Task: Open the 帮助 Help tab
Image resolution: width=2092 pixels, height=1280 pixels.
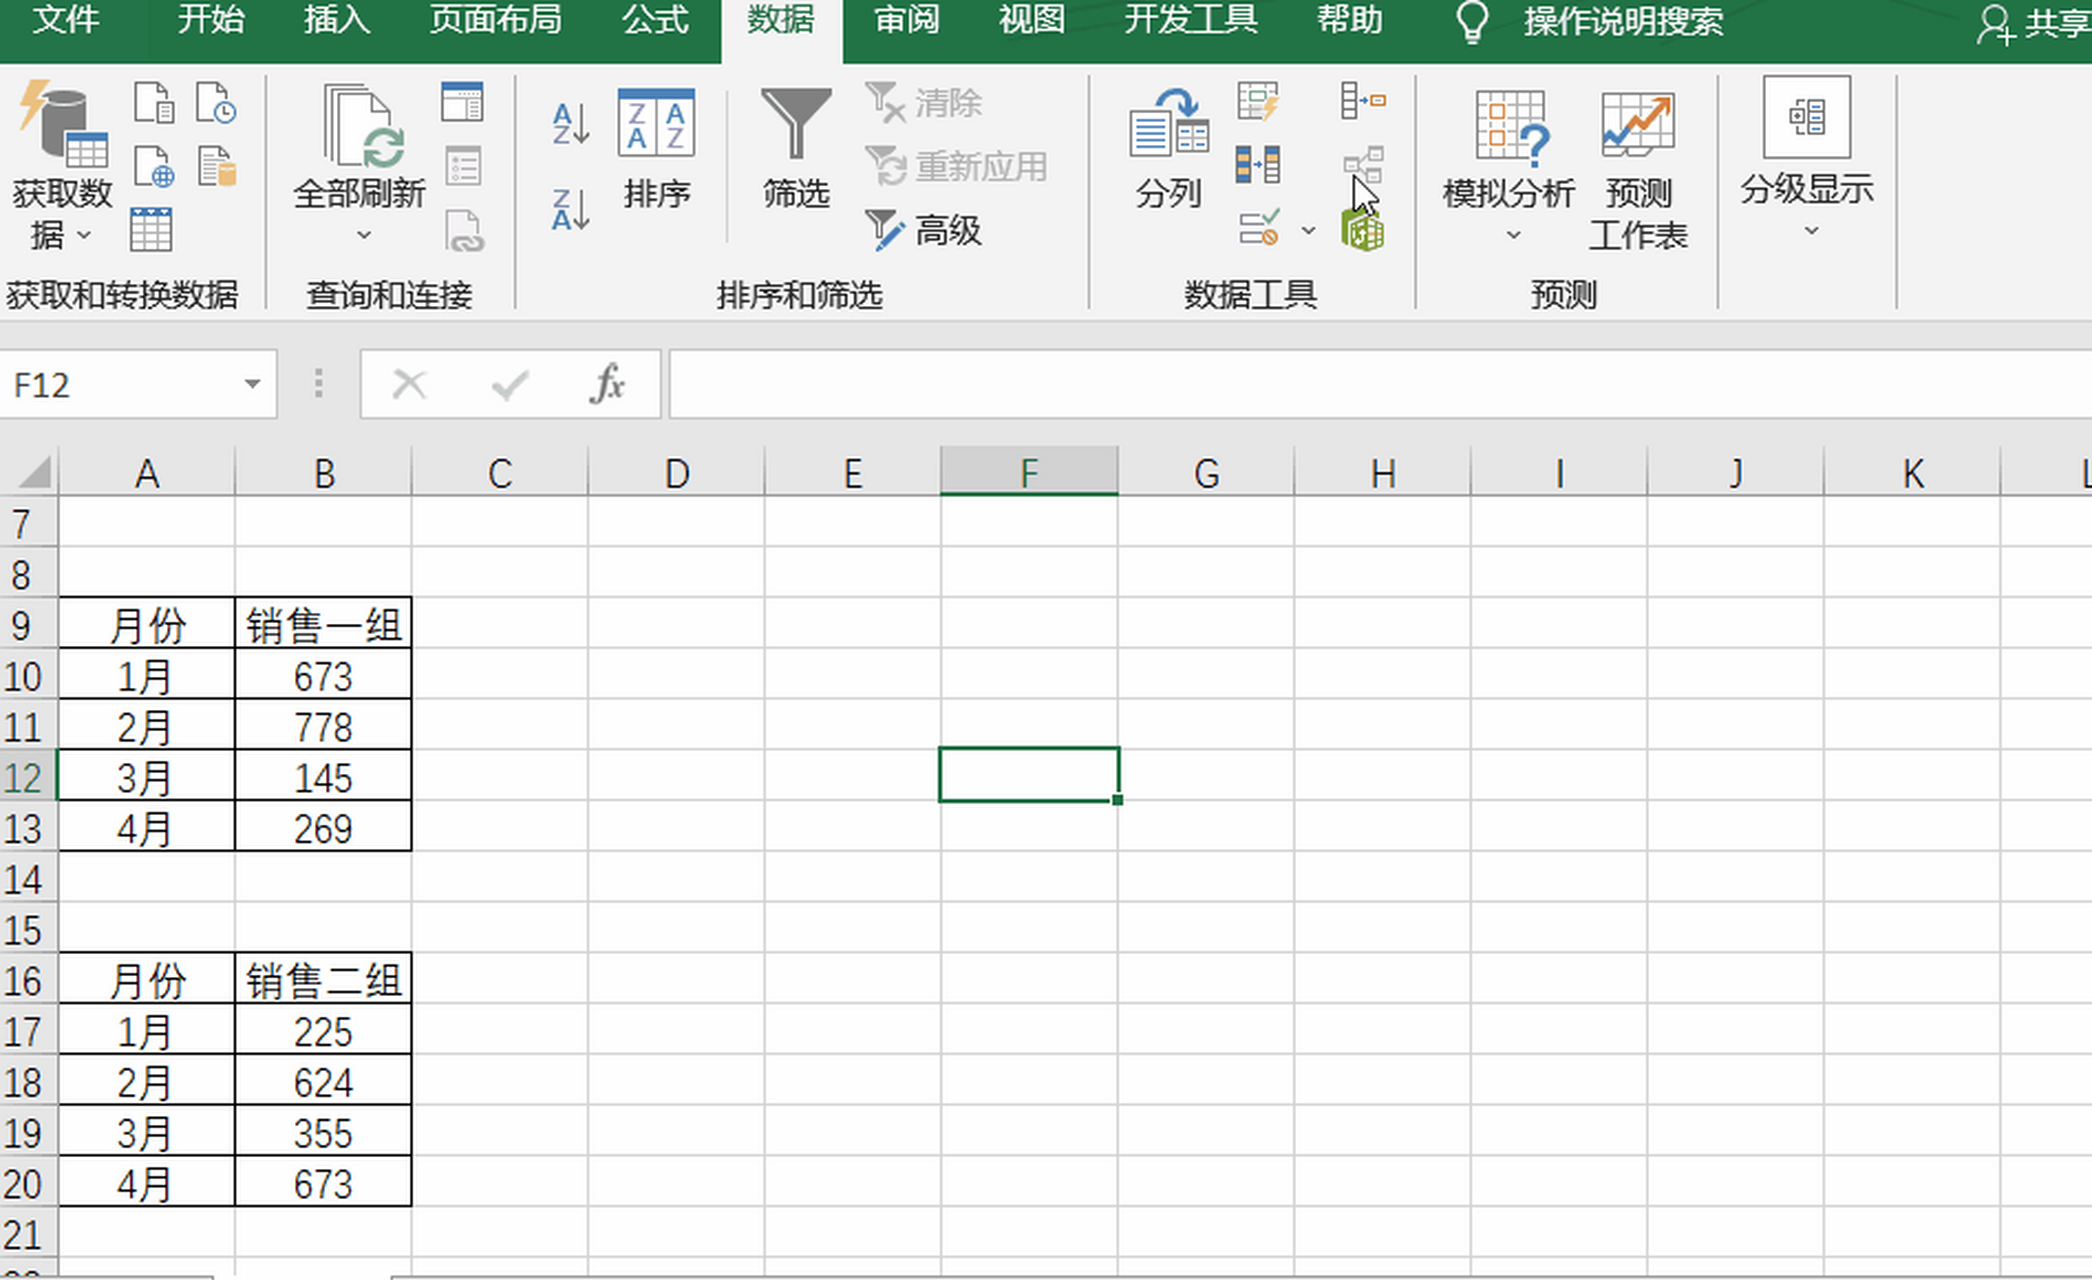Action: pyautogui.click(x=1349, y=20)
